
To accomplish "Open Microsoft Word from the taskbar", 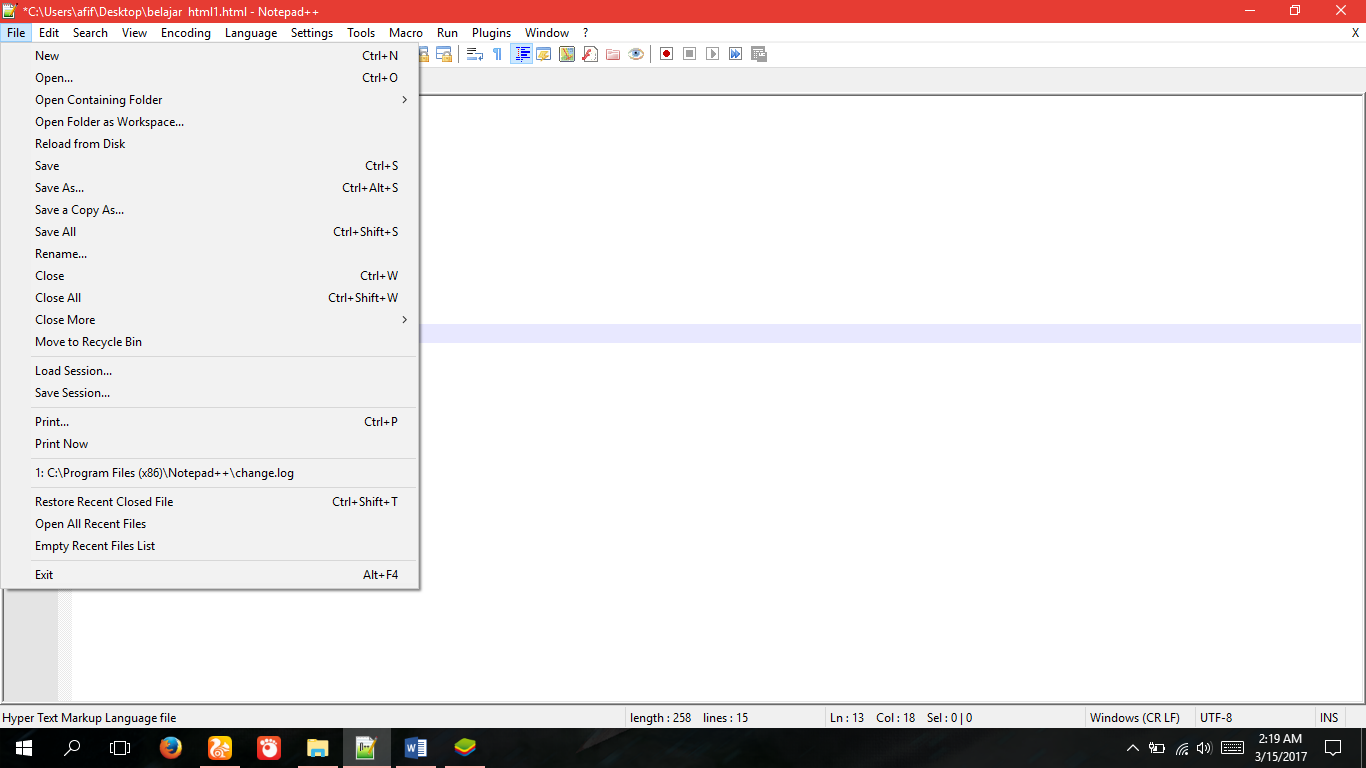I will 416,748.
